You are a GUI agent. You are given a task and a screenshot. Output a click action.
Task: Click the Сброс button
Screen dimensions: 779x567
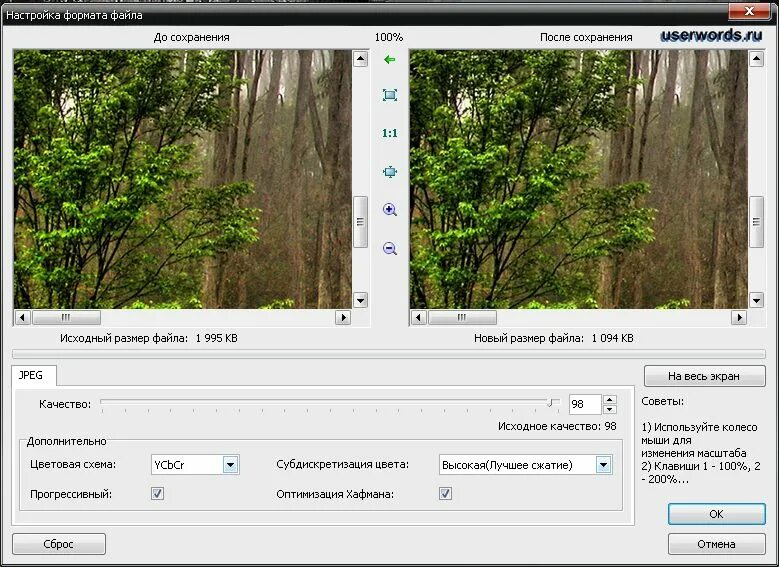tap(59, 544)
